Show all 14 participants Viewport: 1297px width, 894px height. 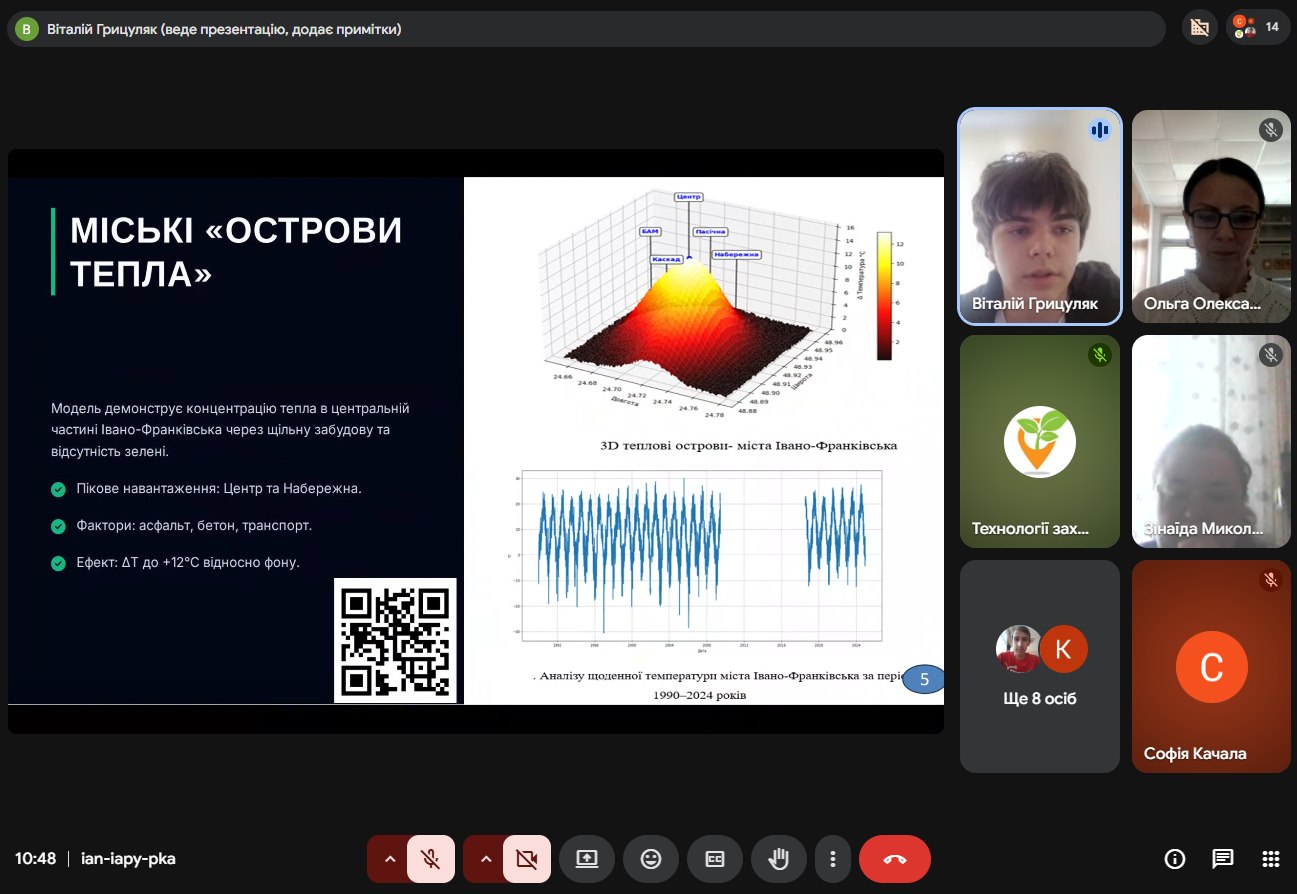(x=1258, y=28)
